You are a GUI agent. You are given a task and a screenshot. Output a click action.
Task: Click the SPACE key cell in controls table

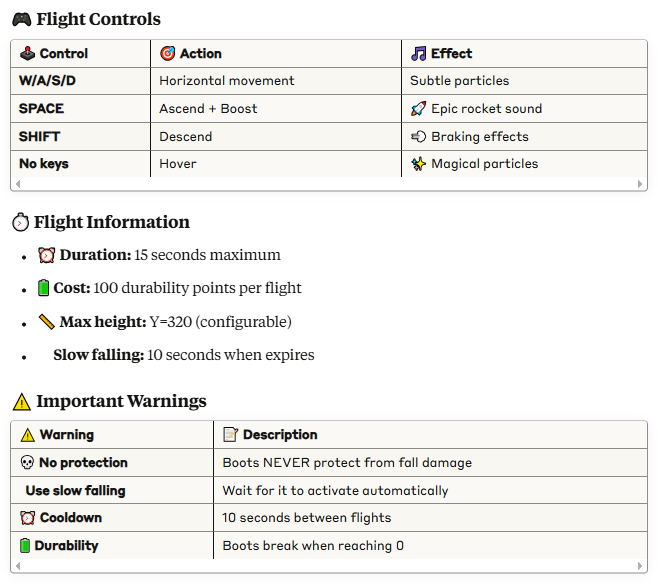coord(41,109)
